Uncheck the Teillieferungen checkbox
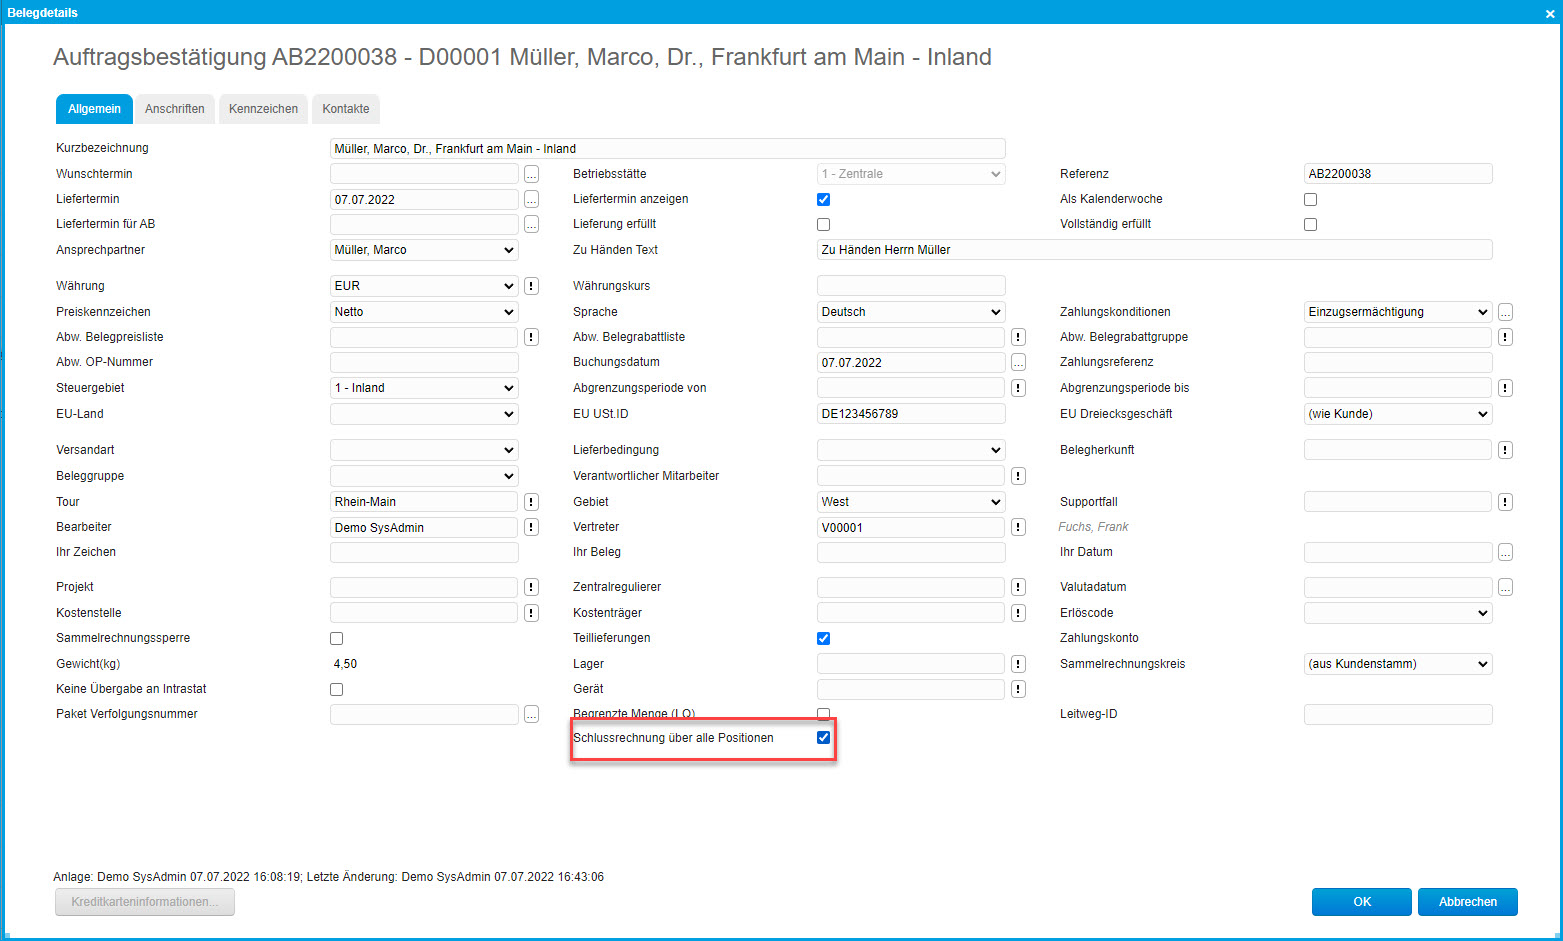 coord(823,638)
